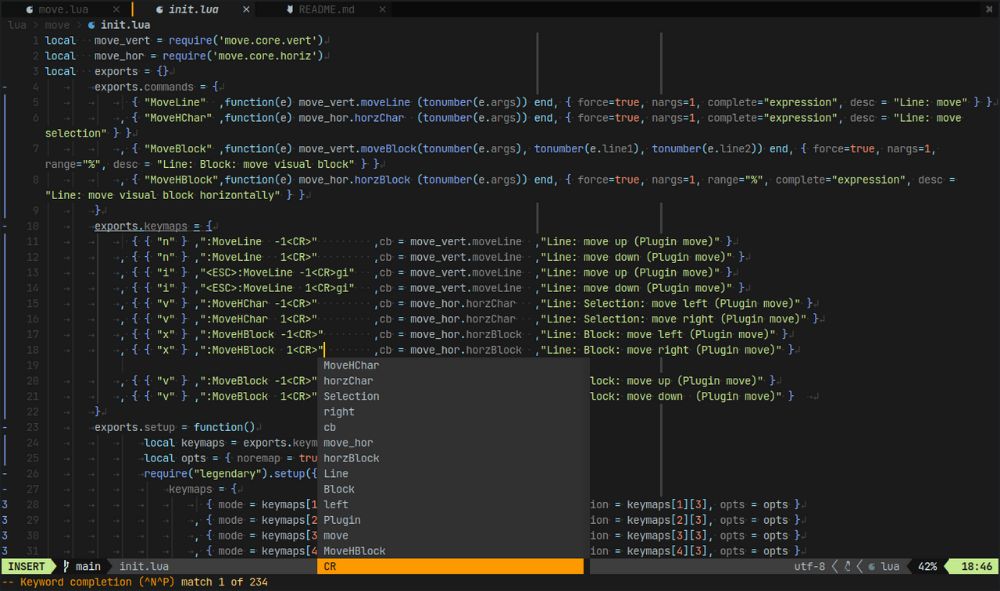Collapse the fold at exports.commands line 4
This screenshot has height=591, width=1000.
click(4, 87)
